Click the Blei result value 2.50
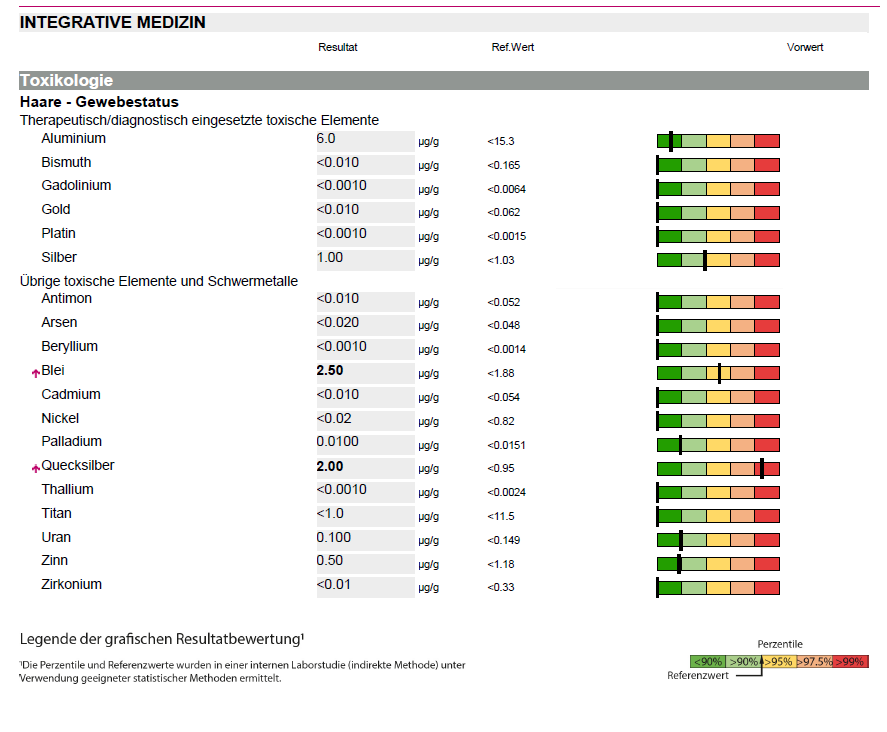 coord(329,371)
